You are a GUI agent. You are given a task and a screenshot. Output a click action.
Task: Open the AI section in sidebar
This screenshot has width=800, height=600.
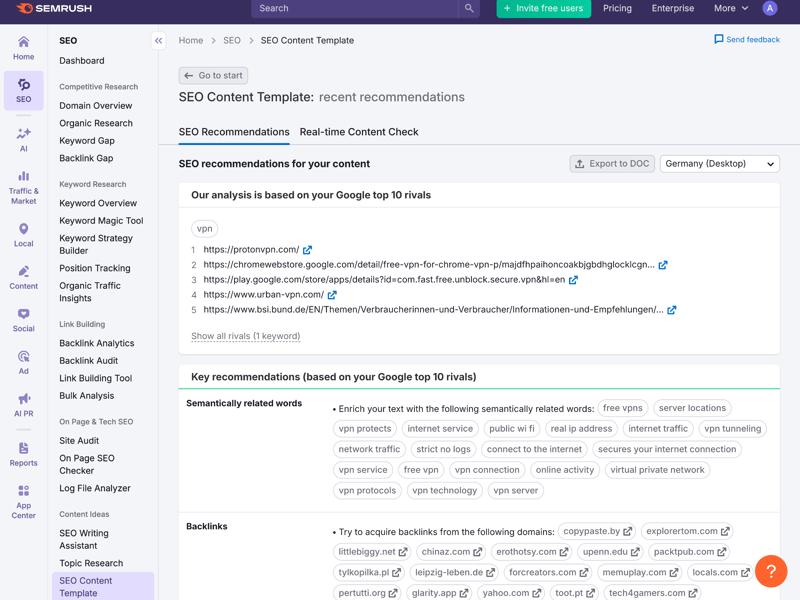(x=23, y=139)
